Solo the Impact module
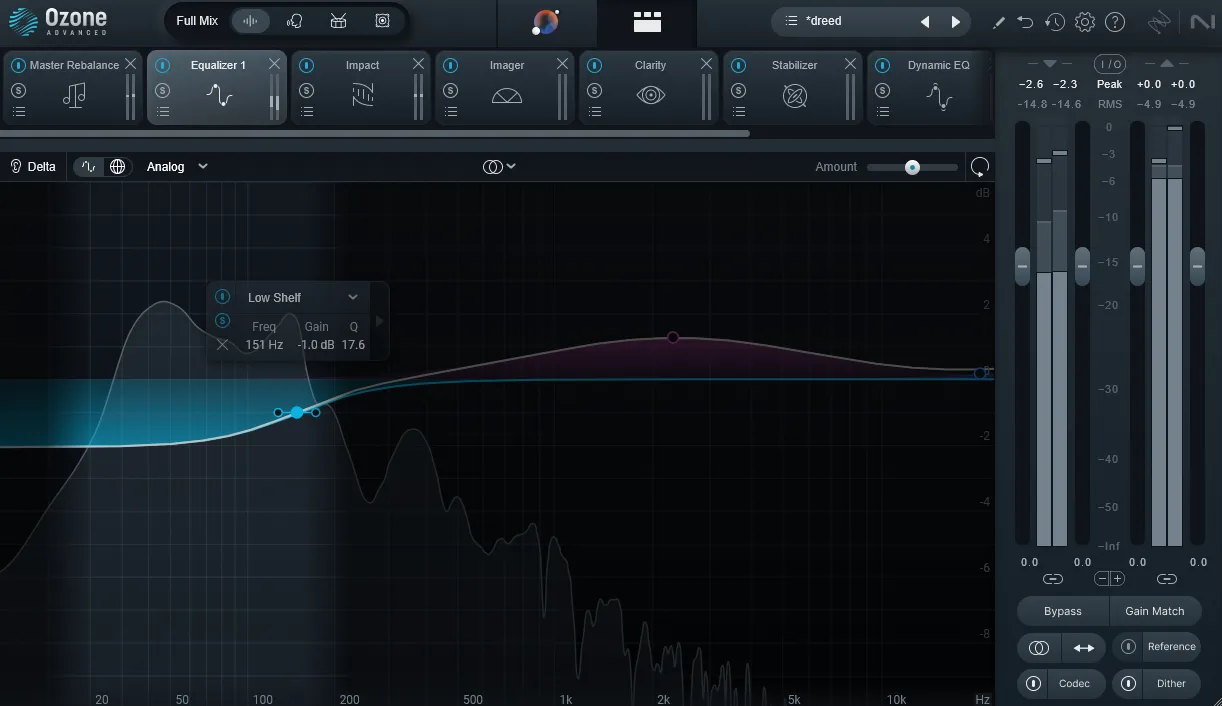Viewport: 1222px width, 706px height. [306, 90]
